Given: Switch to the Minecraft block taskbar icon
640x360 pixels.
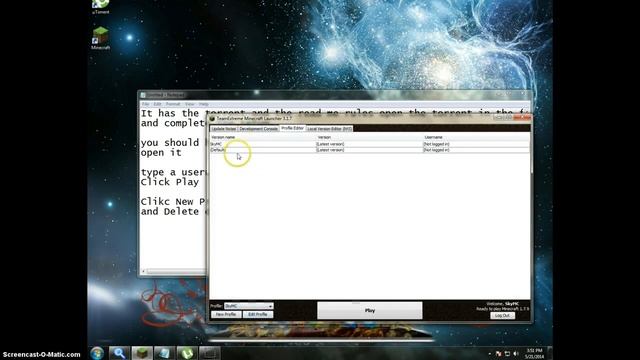Looking at the screenshot, I should pyautogui.click(x=142, y=353).
